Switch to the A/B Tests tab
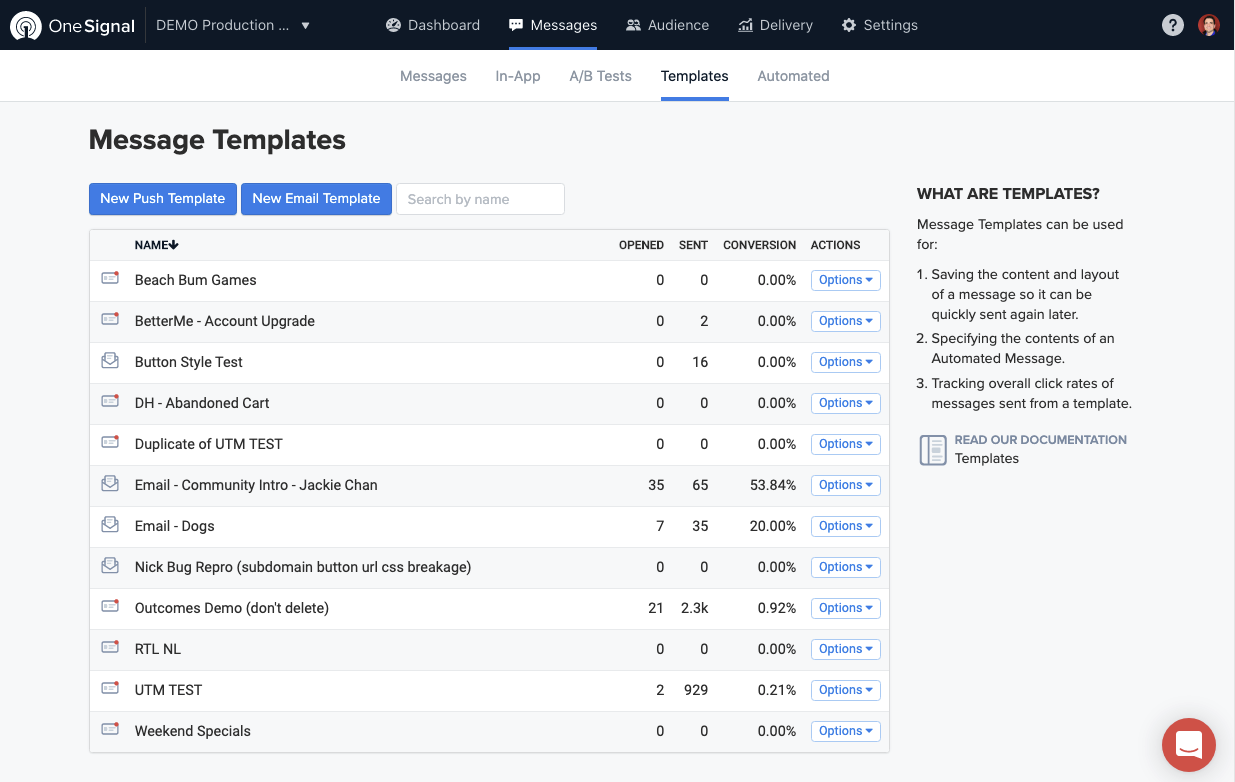 (600, 76)
